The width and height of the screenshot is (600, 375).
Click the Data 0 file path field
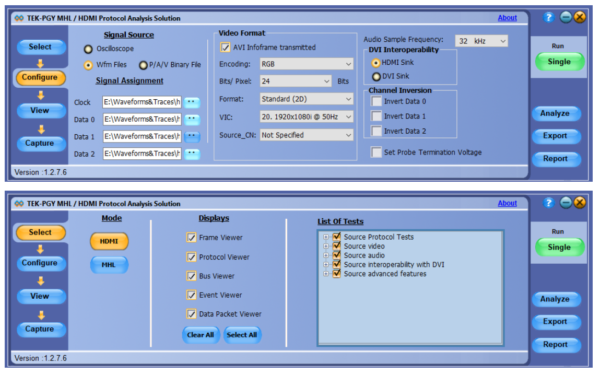tap(142, 119)
